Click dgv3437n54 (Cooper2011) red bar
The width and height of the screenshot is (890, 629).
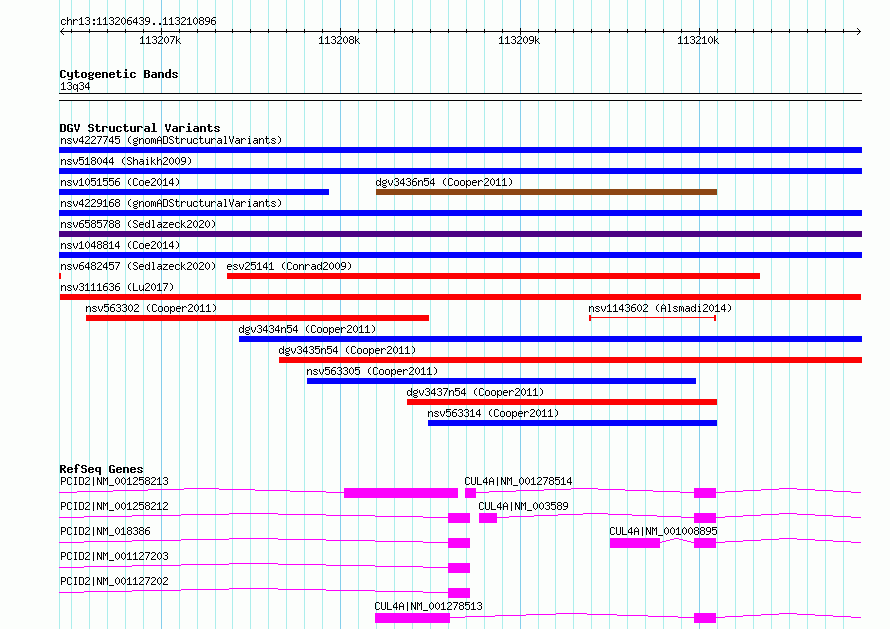pos(562,402)
